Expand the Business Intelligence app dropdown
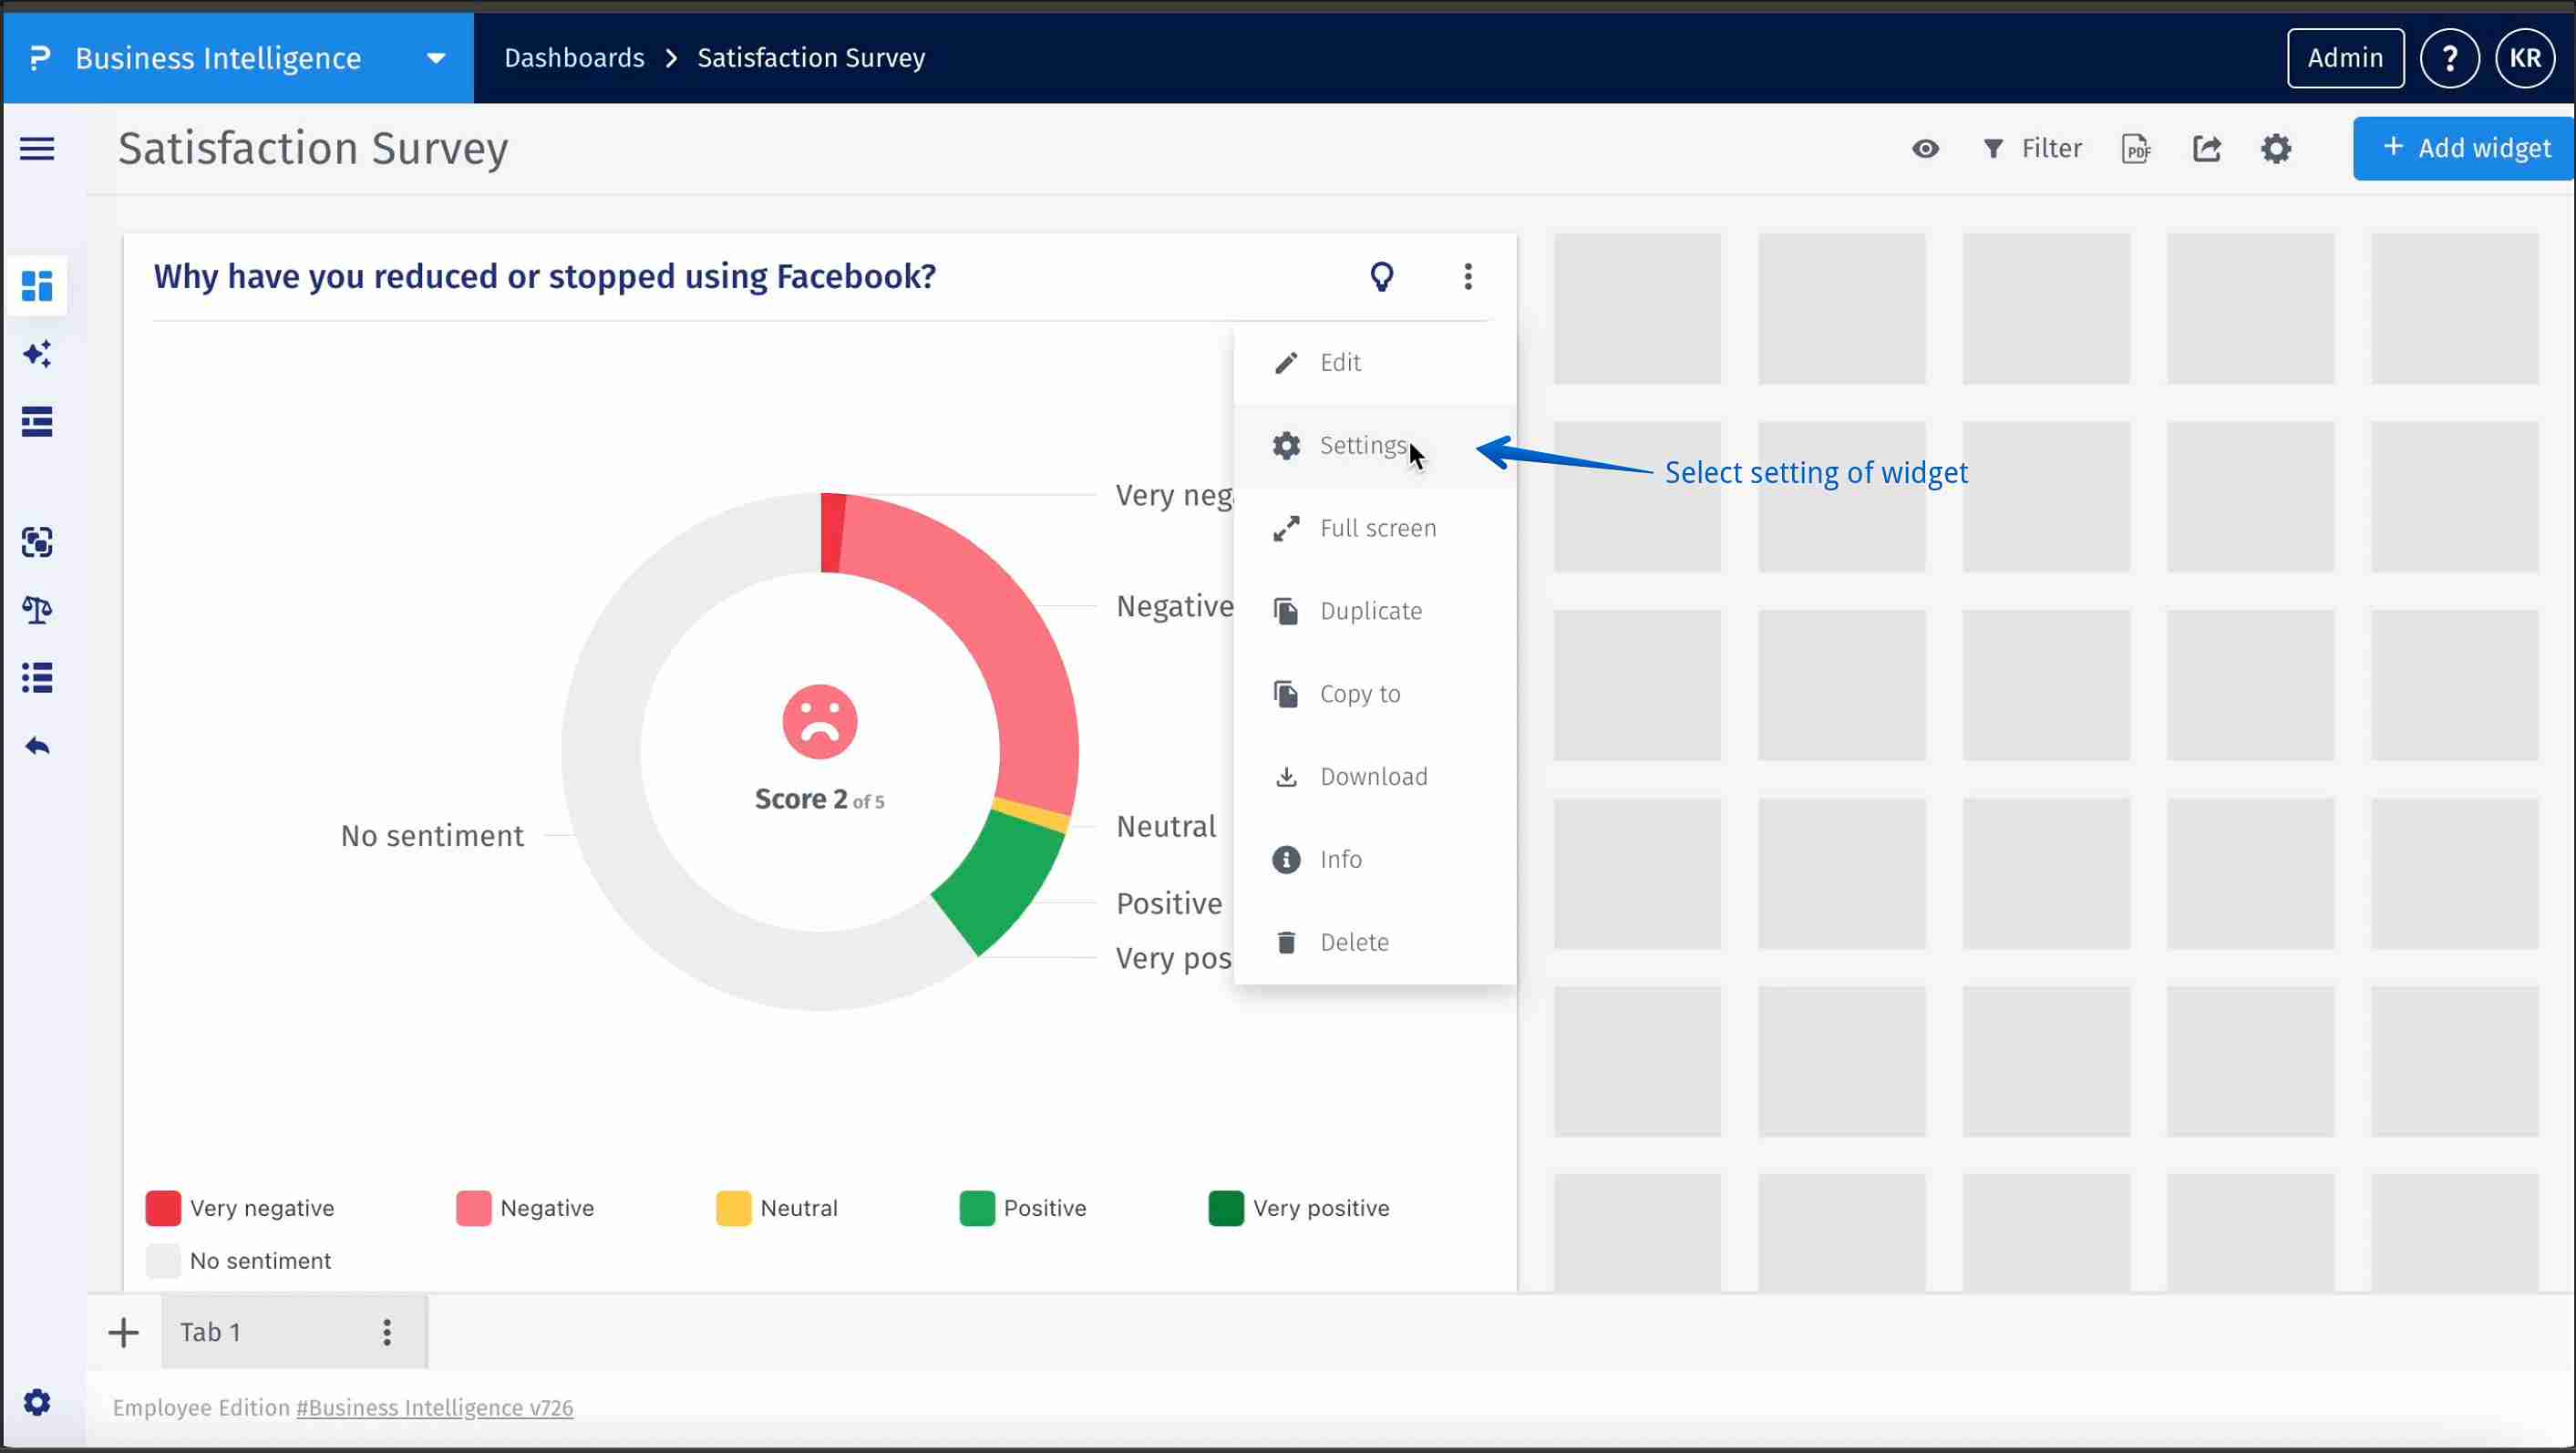 (x=436, y=58)
